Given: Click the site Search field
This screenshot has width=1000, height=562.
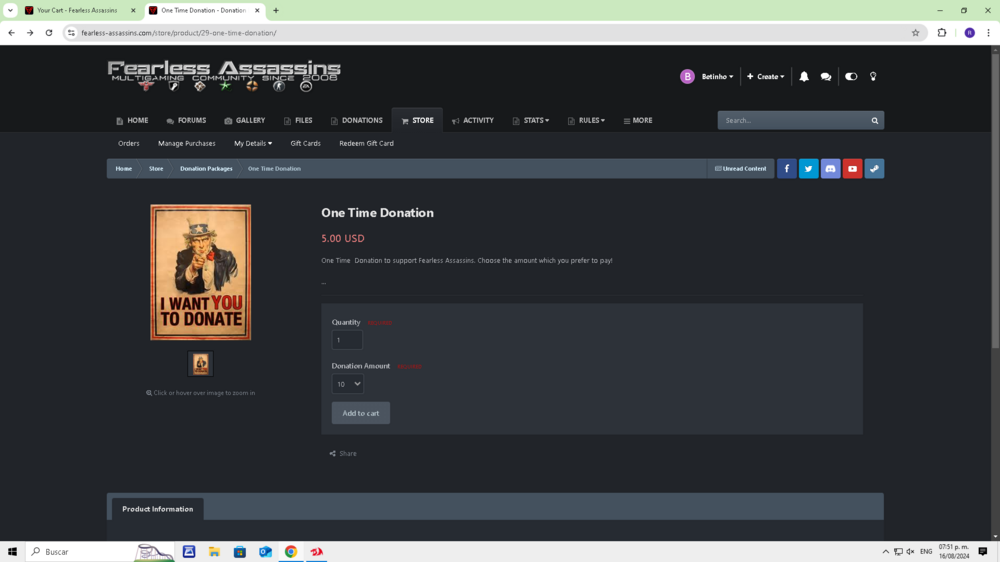Looking at the screenshot, I should coord(793,121).
